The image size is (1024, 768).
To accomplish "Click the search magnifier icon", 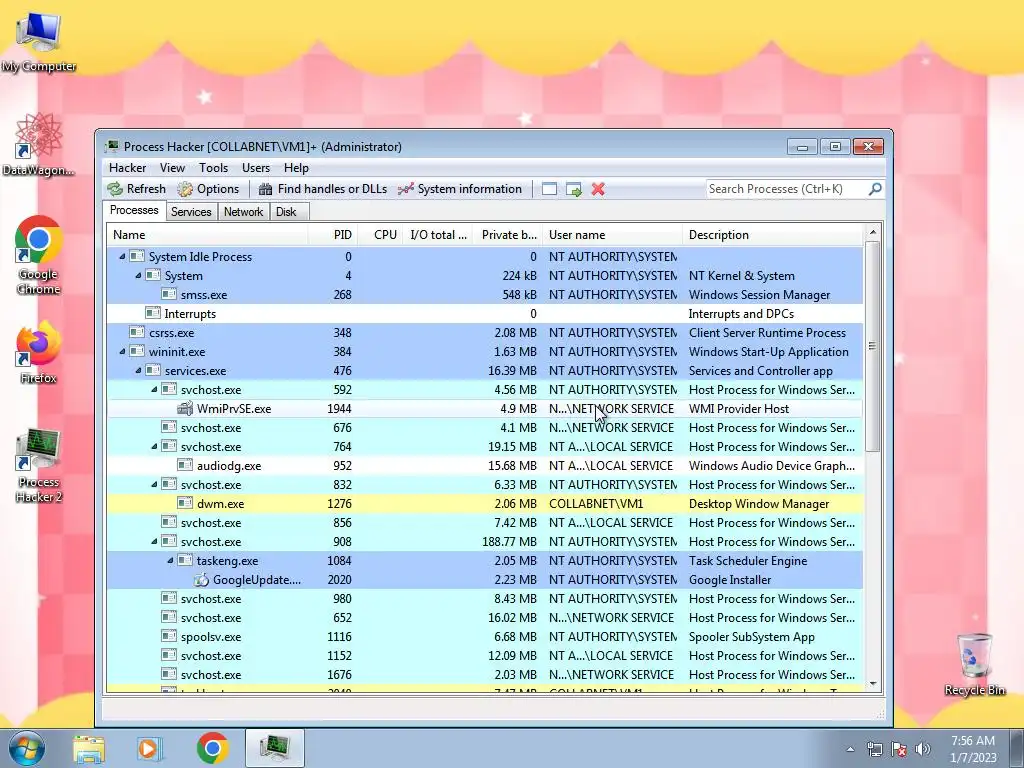I will click(875, 189).
